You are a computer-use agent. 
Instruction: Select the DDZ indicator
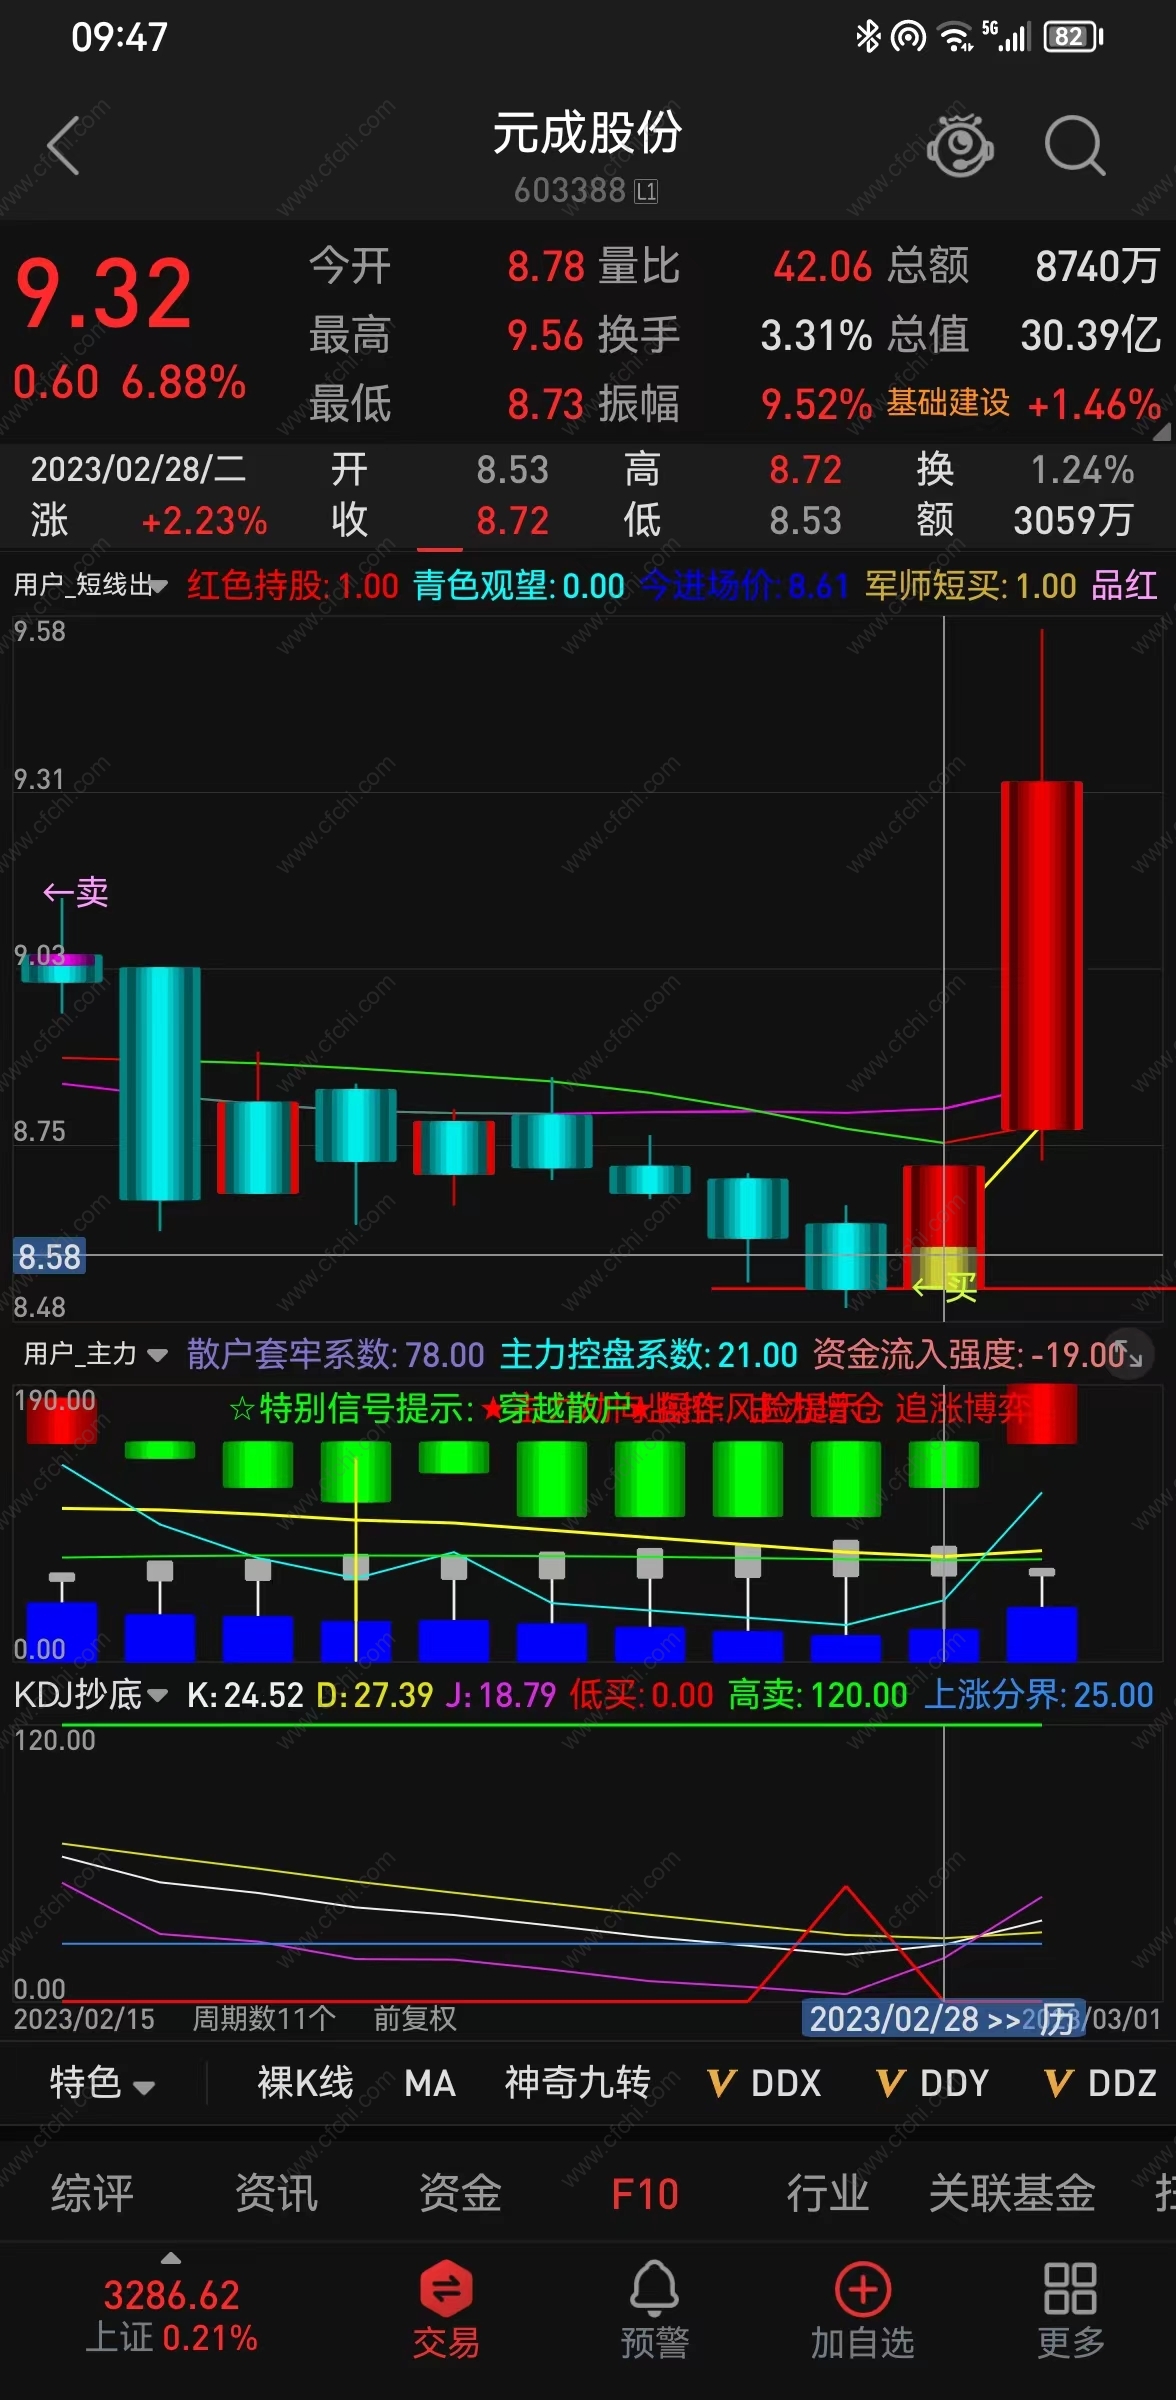pos(1100,2083)
